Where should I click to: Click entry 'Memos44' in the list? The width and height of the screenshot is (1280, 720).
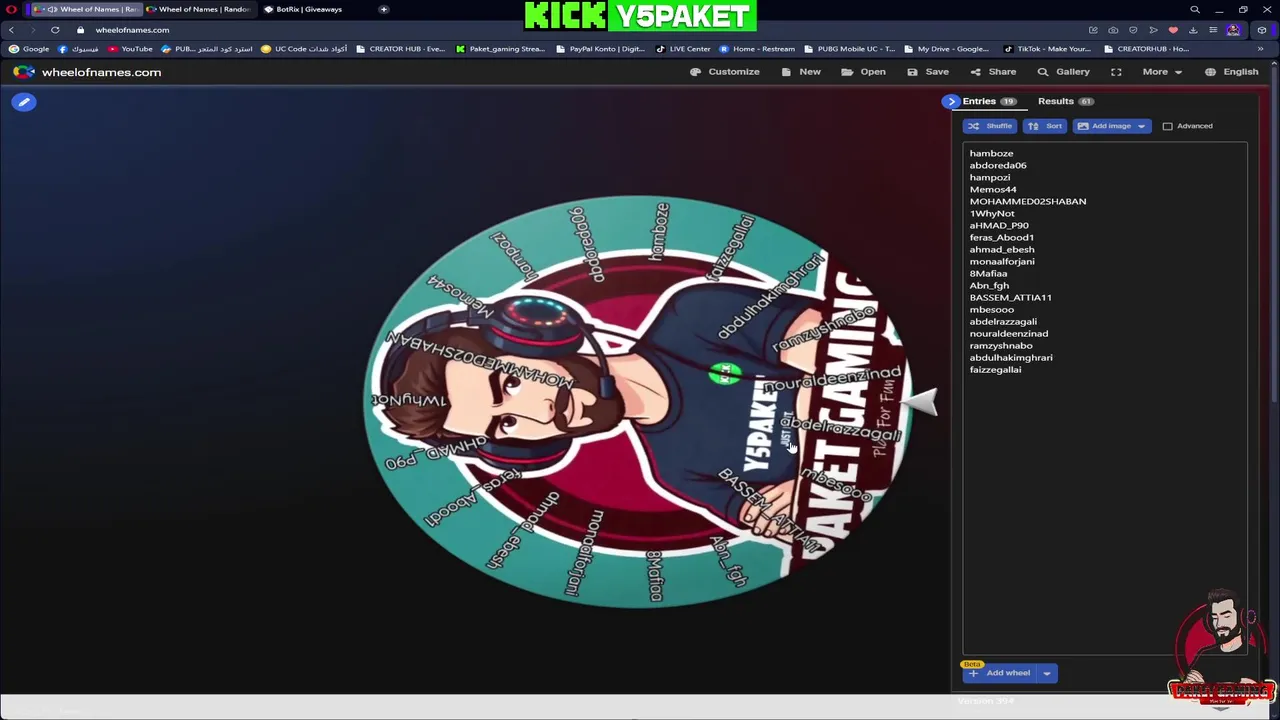993,189
